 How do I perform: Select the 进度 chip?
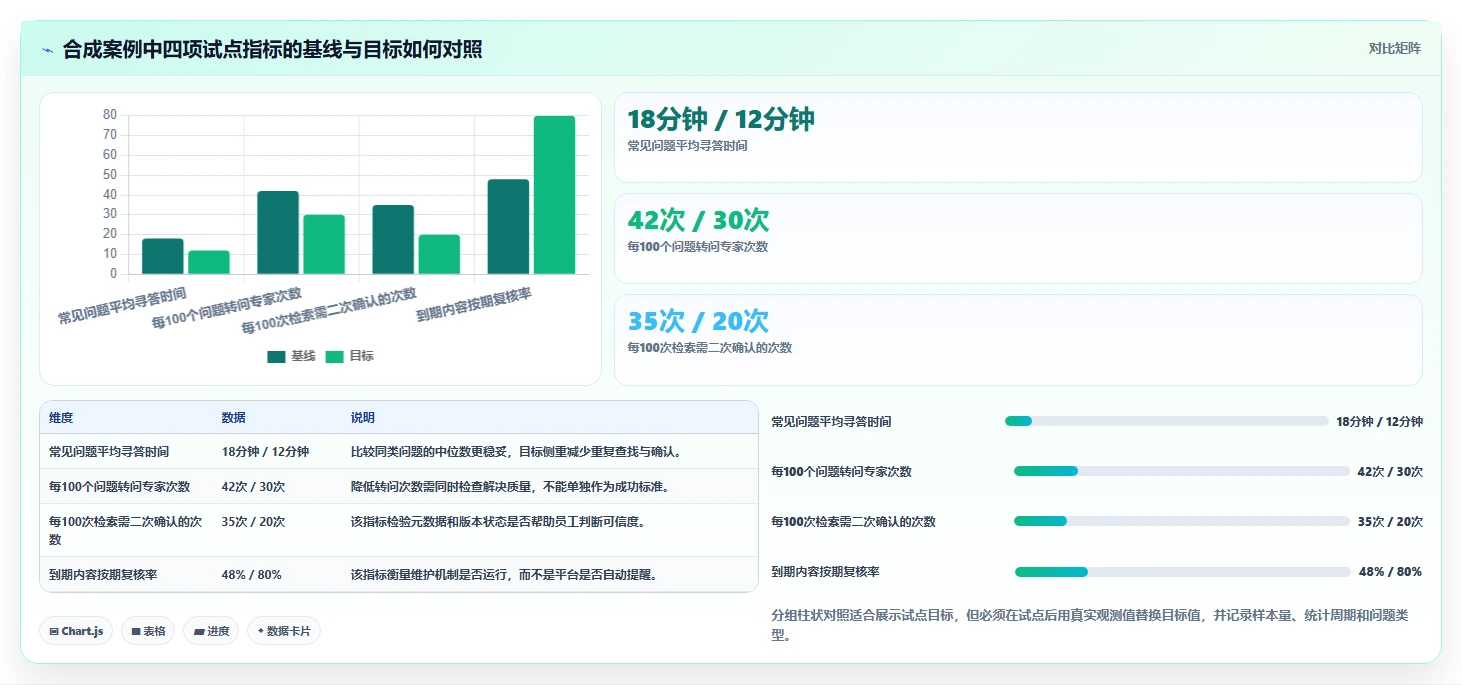coord(211,631)
